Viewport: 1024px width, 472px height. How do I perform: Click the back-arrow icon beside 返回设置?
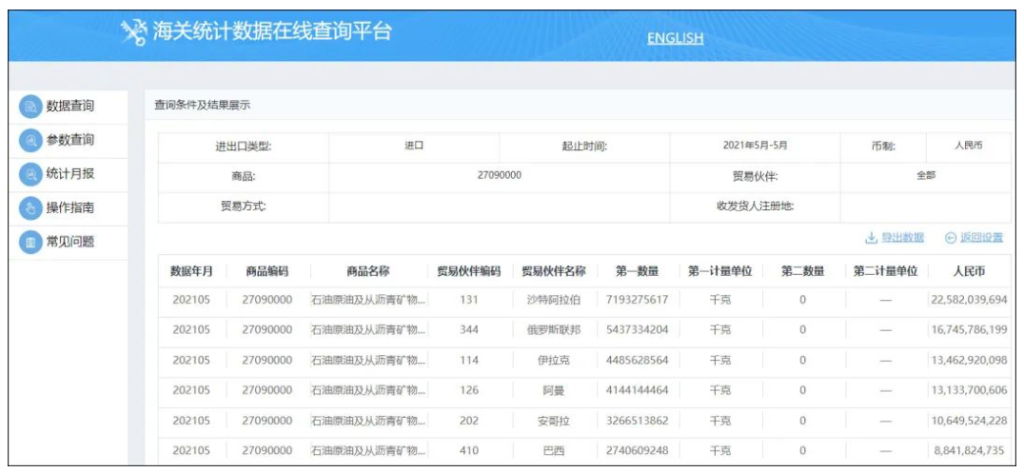[x=950, y=238]
